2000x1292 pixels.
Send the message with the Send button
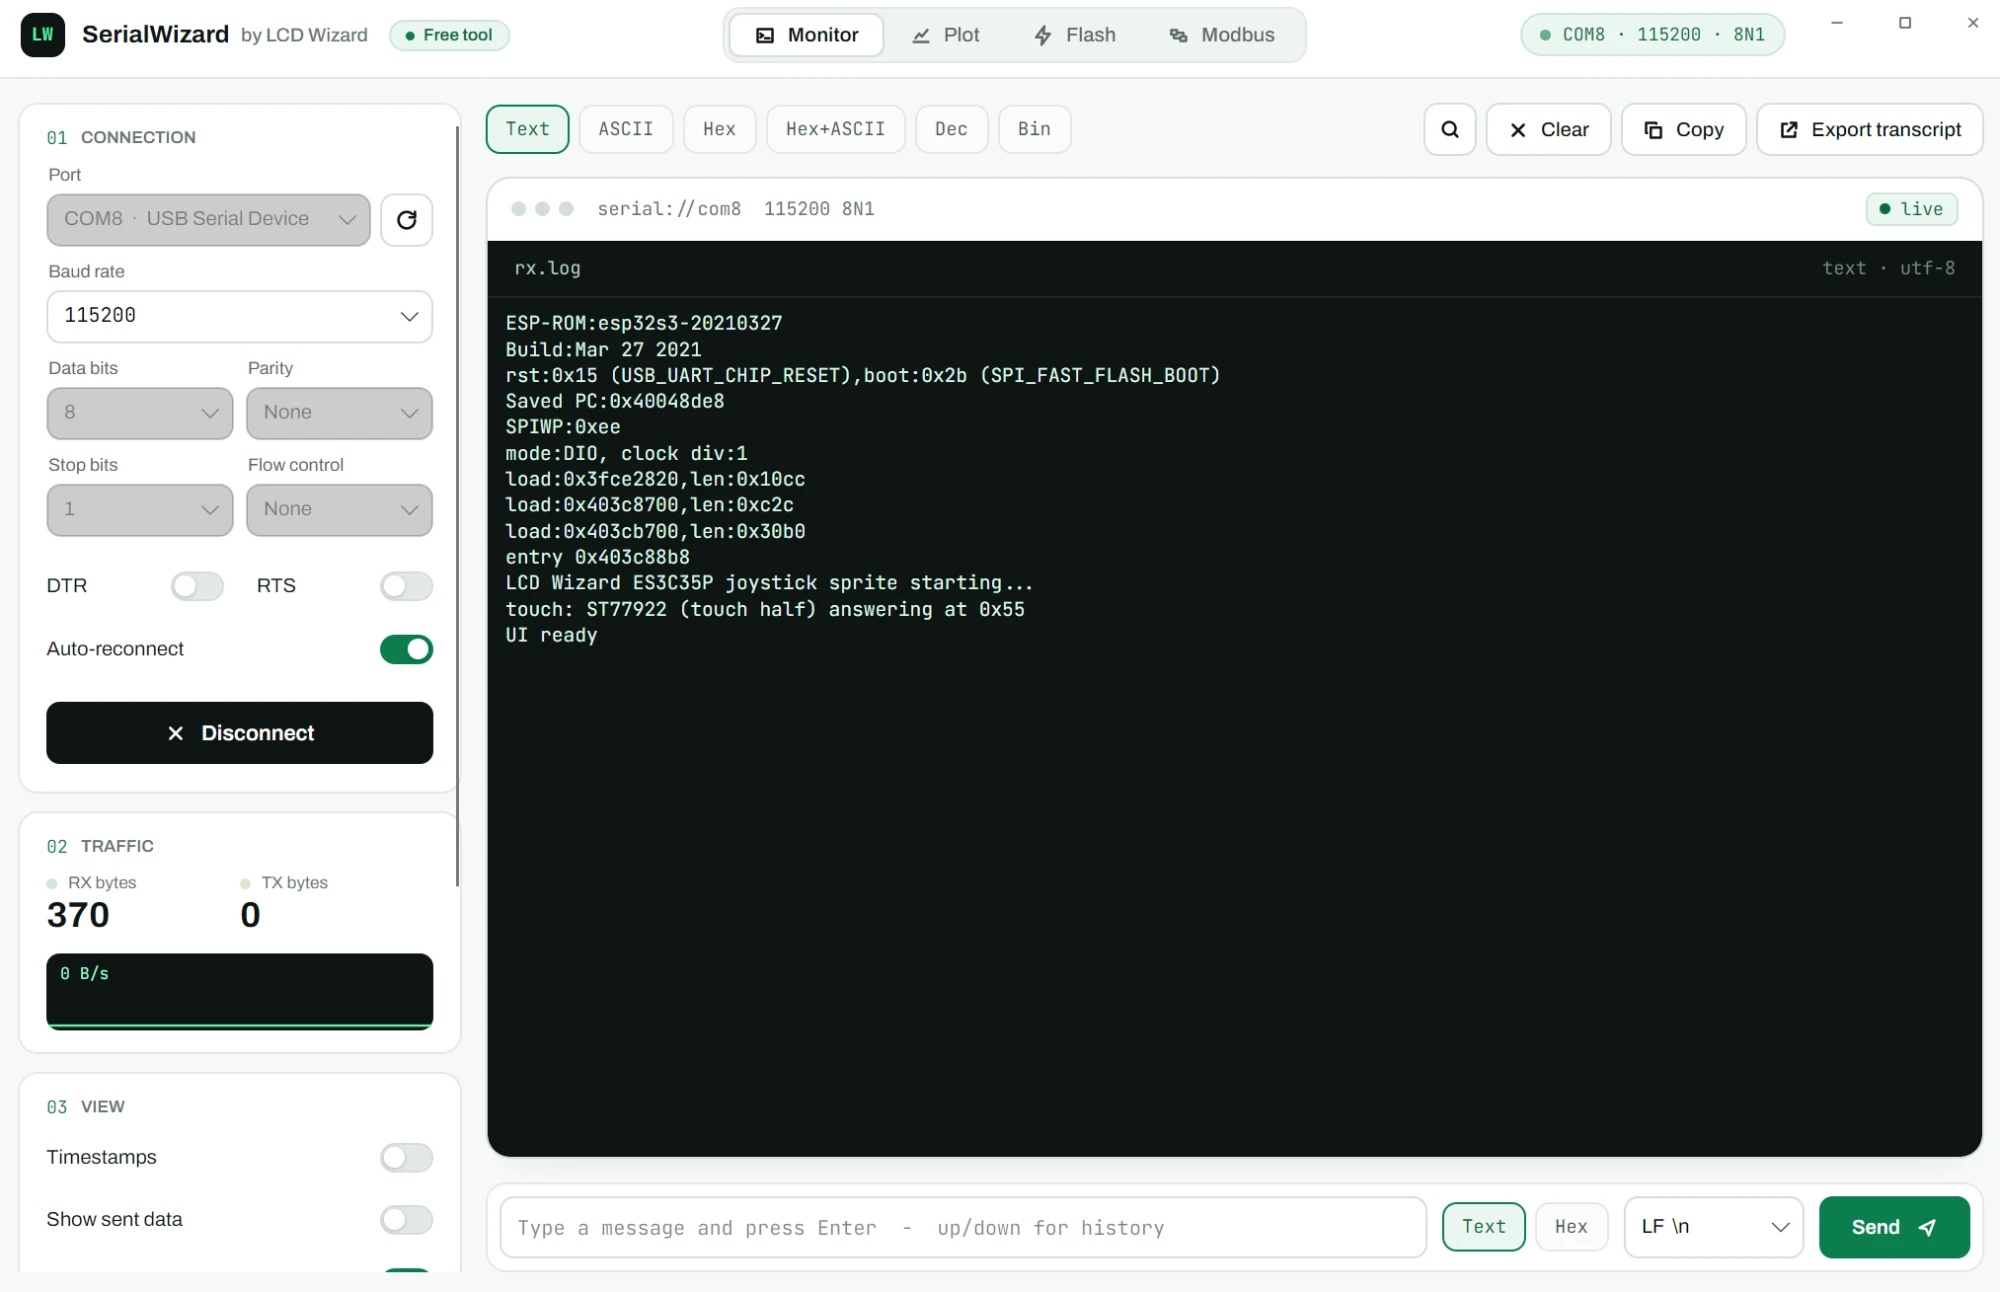coord(1893,1227)
